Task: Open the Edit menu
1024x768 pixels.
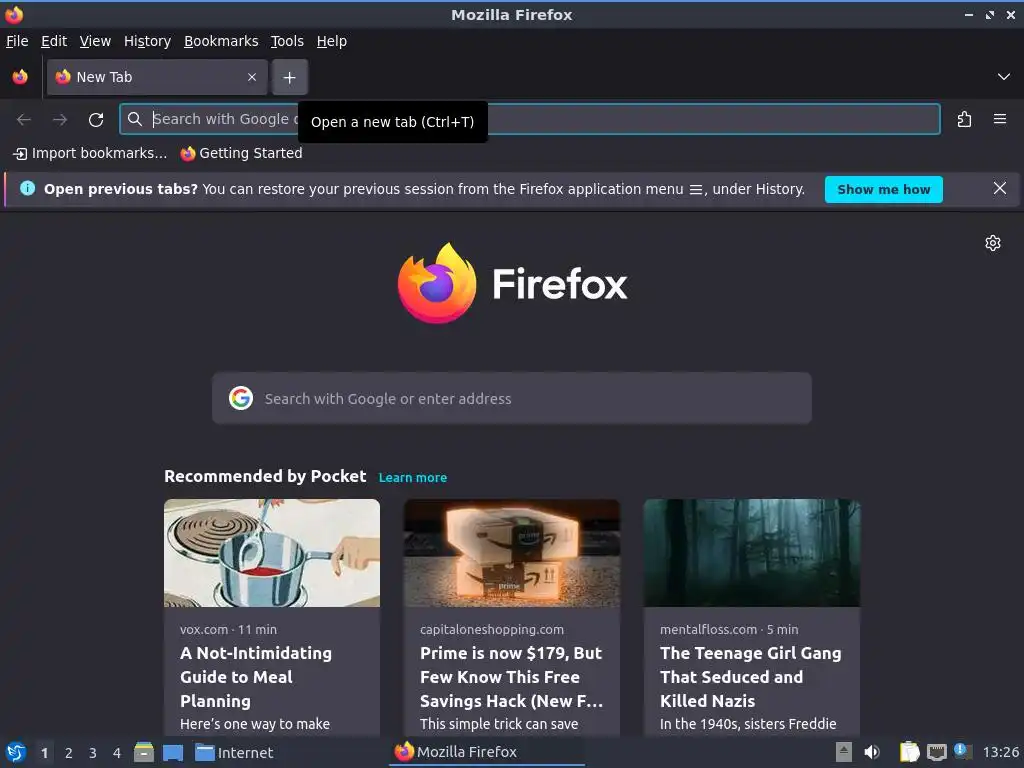Action: coord(54,41)
